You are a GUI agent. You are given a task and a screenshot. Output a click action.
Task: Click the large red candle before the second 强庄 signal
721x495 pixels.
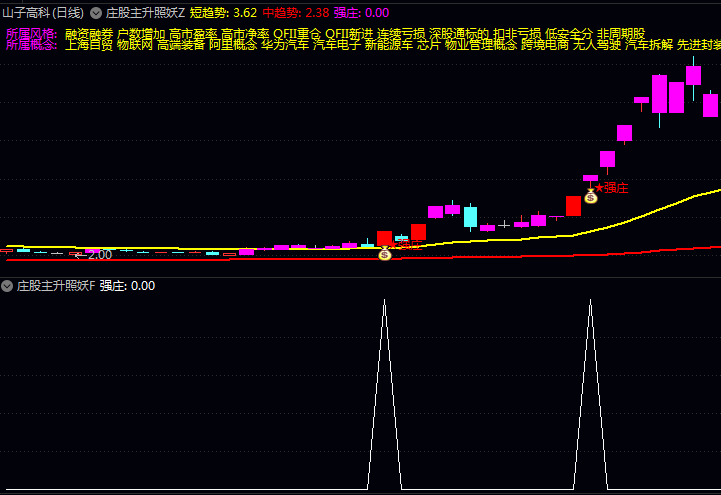pos(573,206)
